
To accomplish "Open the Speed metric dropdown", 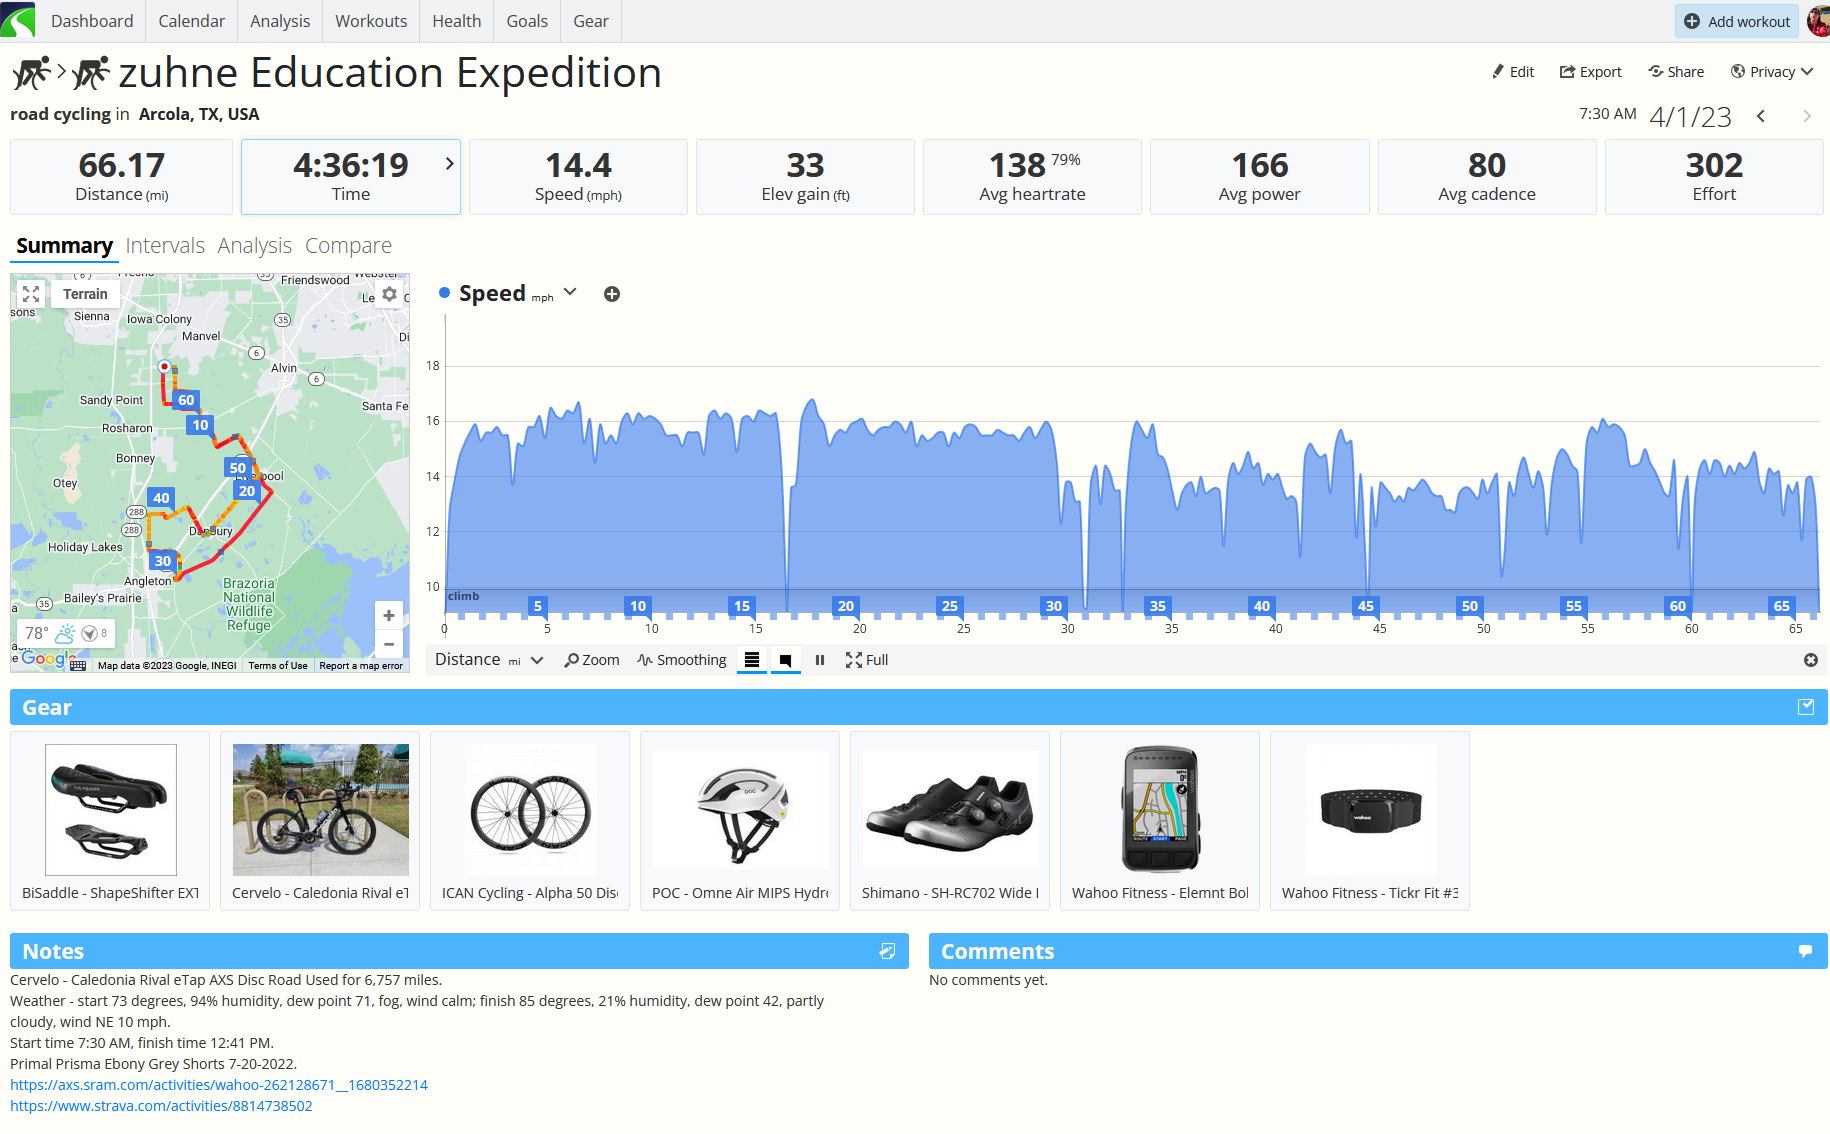I will click(570, 292).
